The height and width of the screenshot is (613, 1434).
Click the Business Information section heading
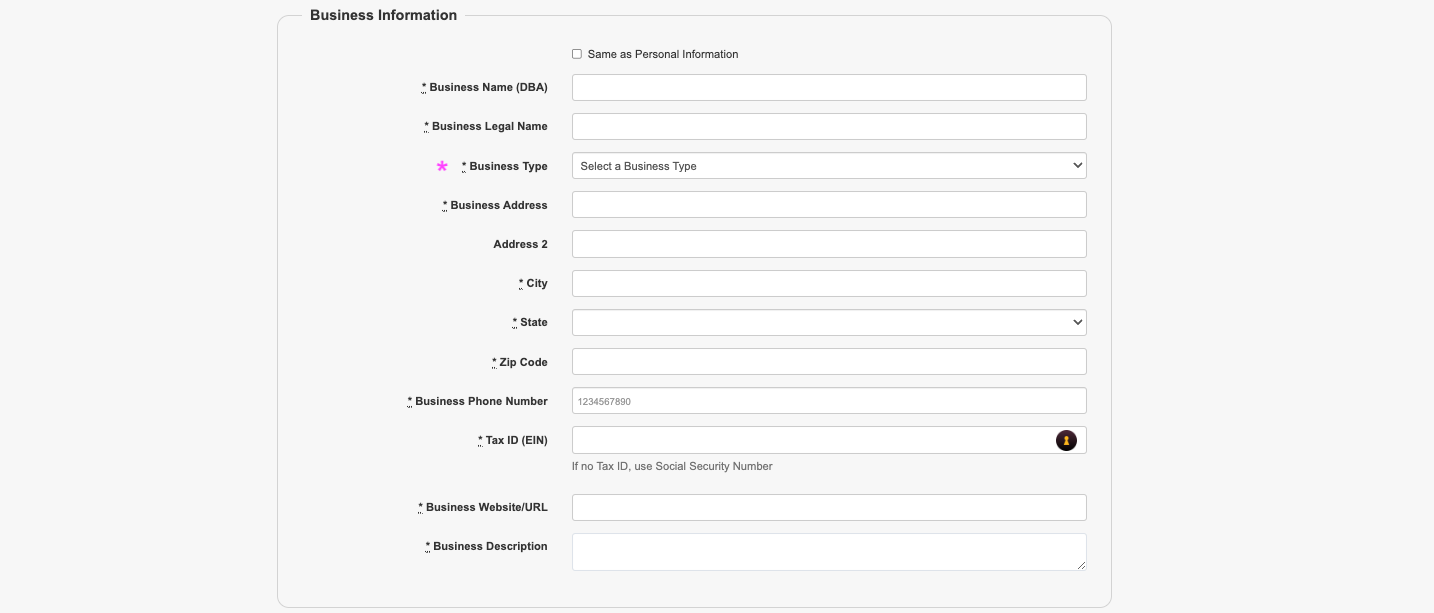(x=384, y=15)
